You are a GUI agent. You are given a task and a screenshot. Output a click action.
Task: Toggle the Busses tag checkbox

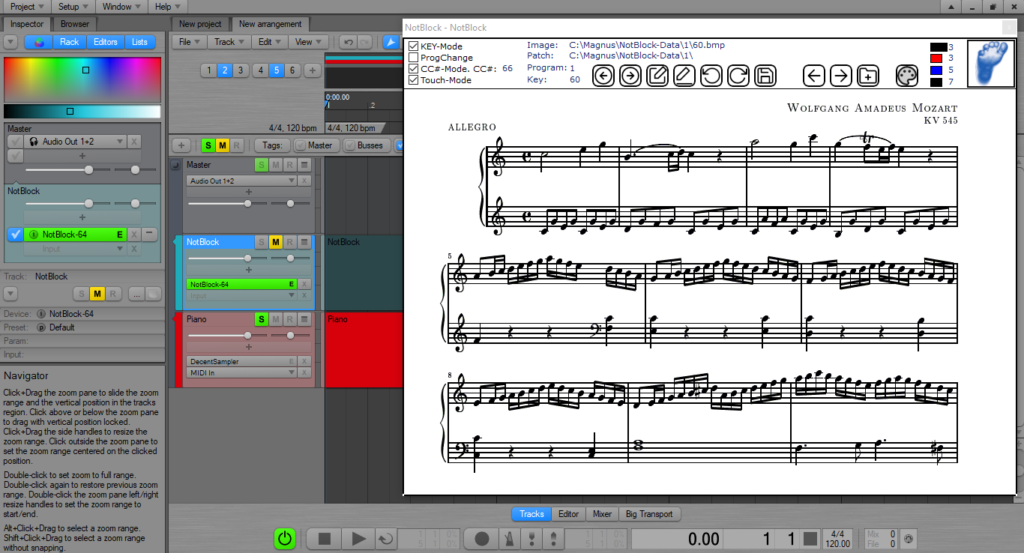(350, 146)
